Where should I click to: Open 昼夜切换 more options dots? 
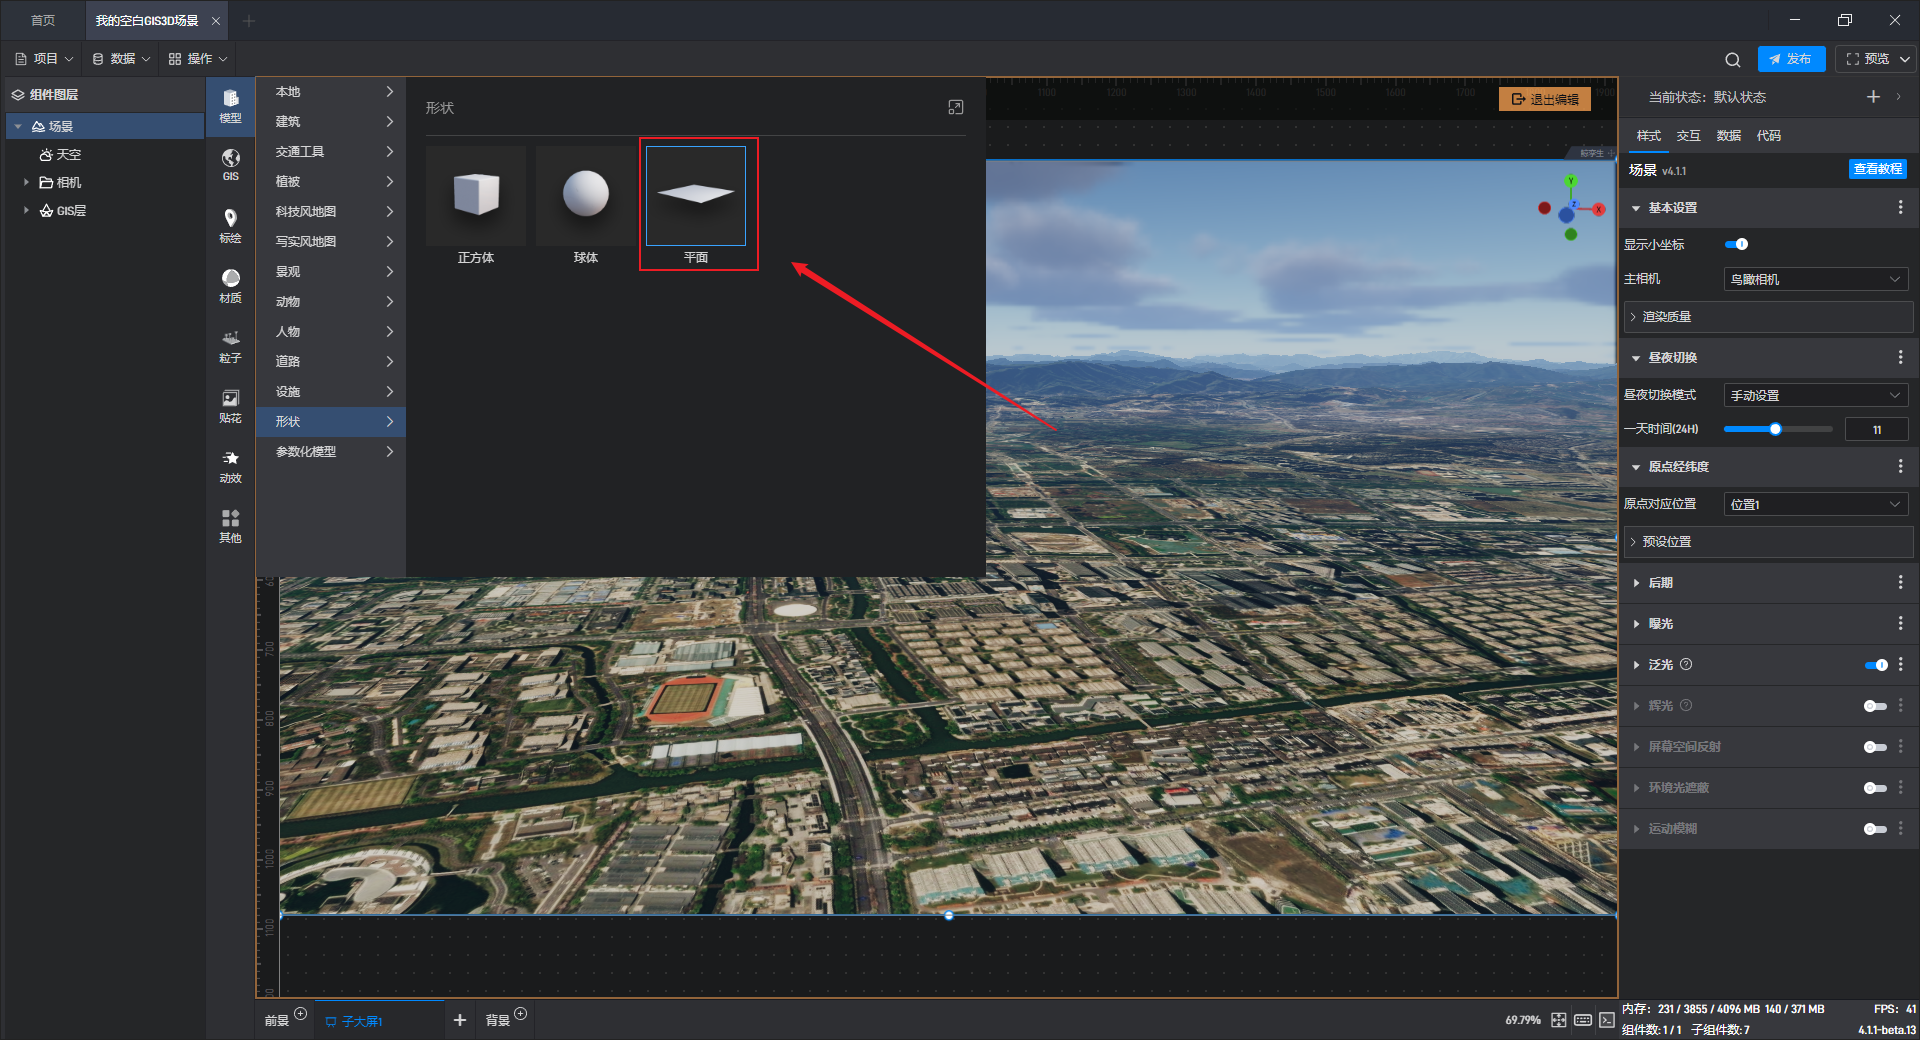tap(1900, 357)
